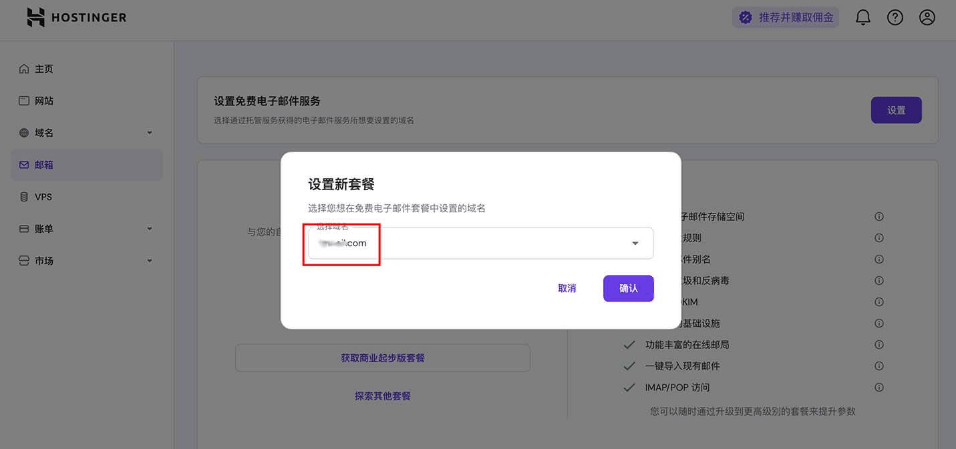Open 网站 in sidebar
956x449 pixels.
[x=43, y=101]
